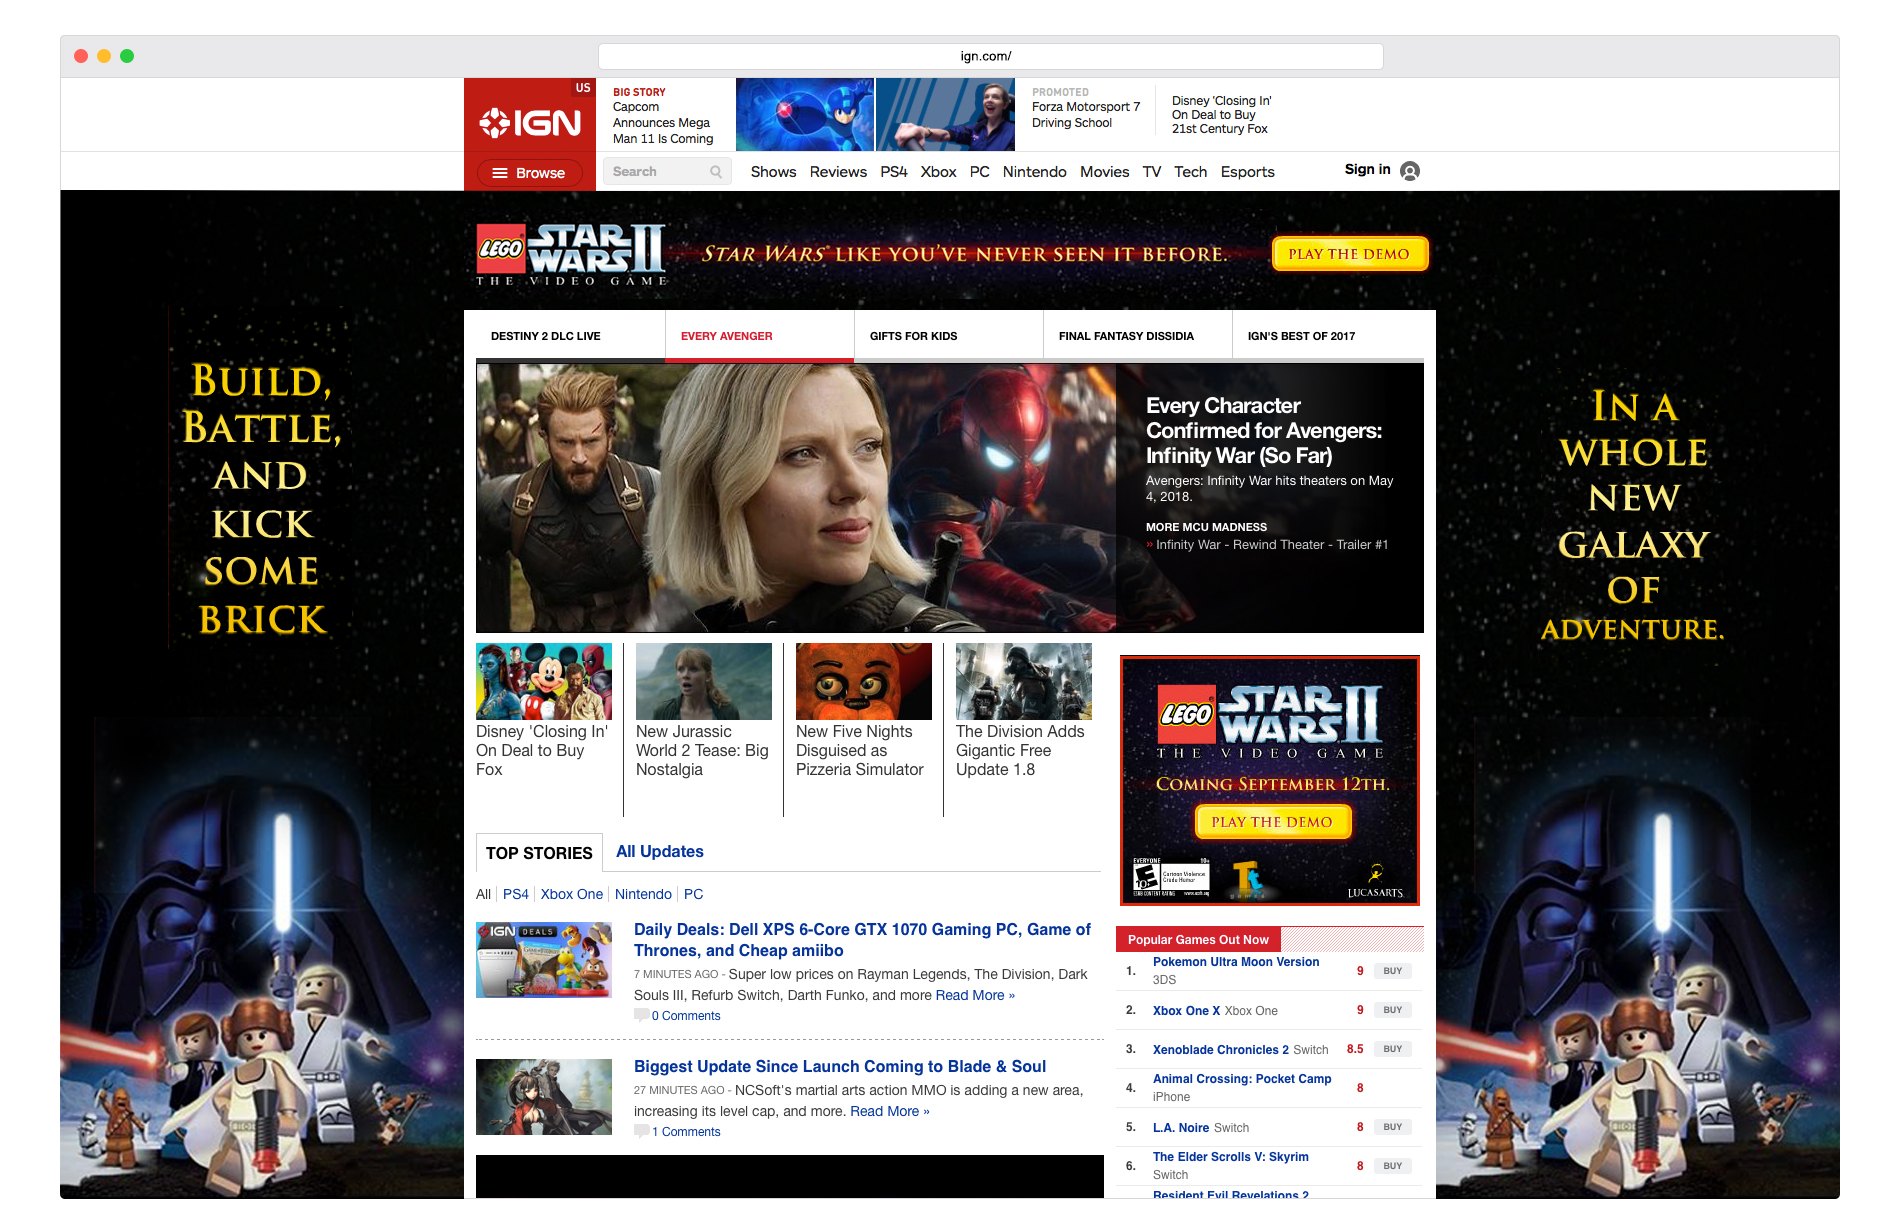Click the user profile icon

coord(1410,171)
